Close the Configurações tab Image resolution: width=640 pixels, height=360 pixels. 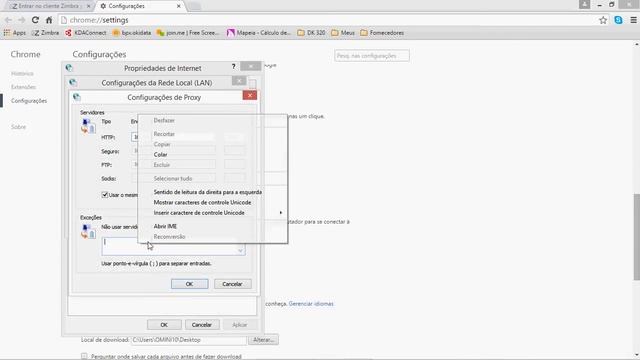(178, 6)
